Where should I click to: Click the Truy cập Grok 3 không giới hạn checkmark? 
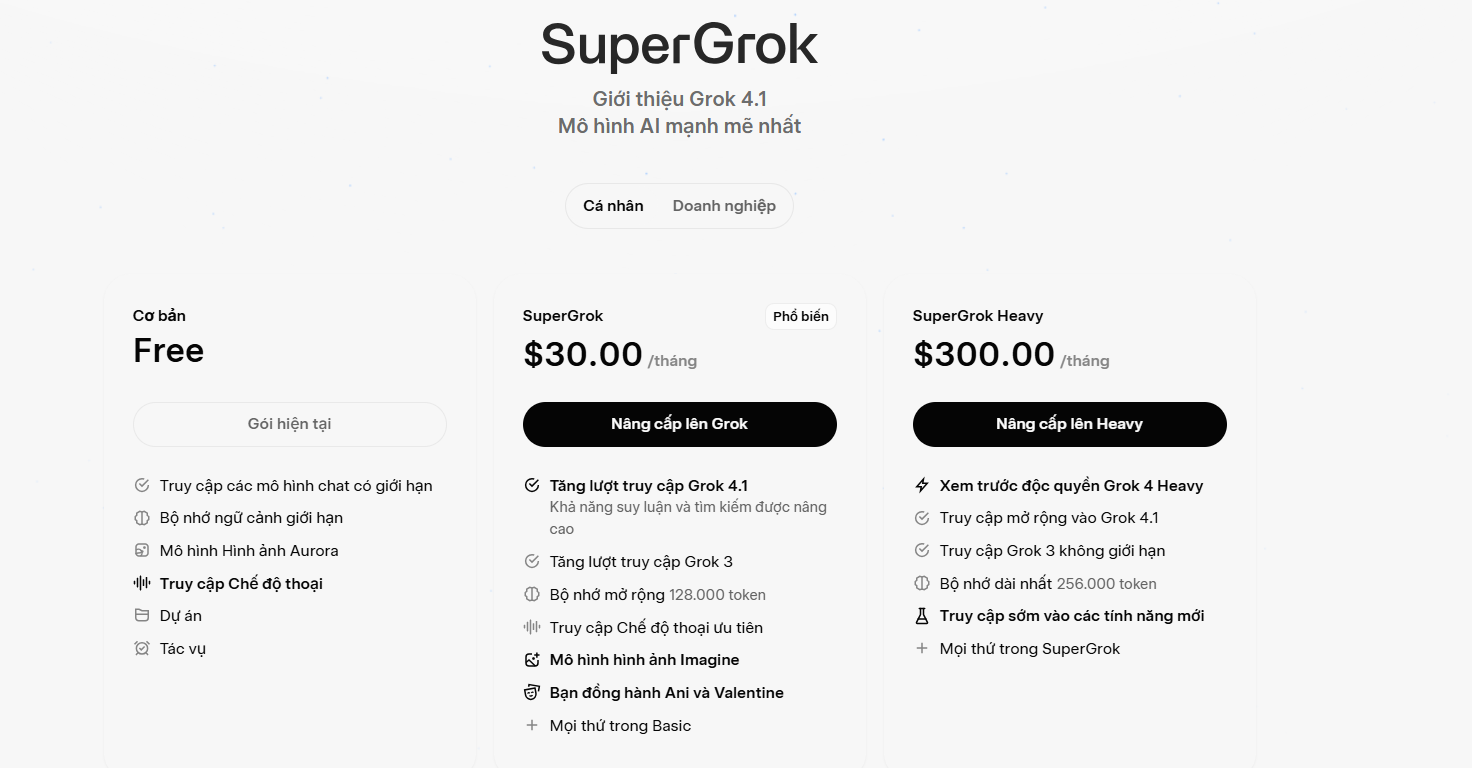click(922, 550)
